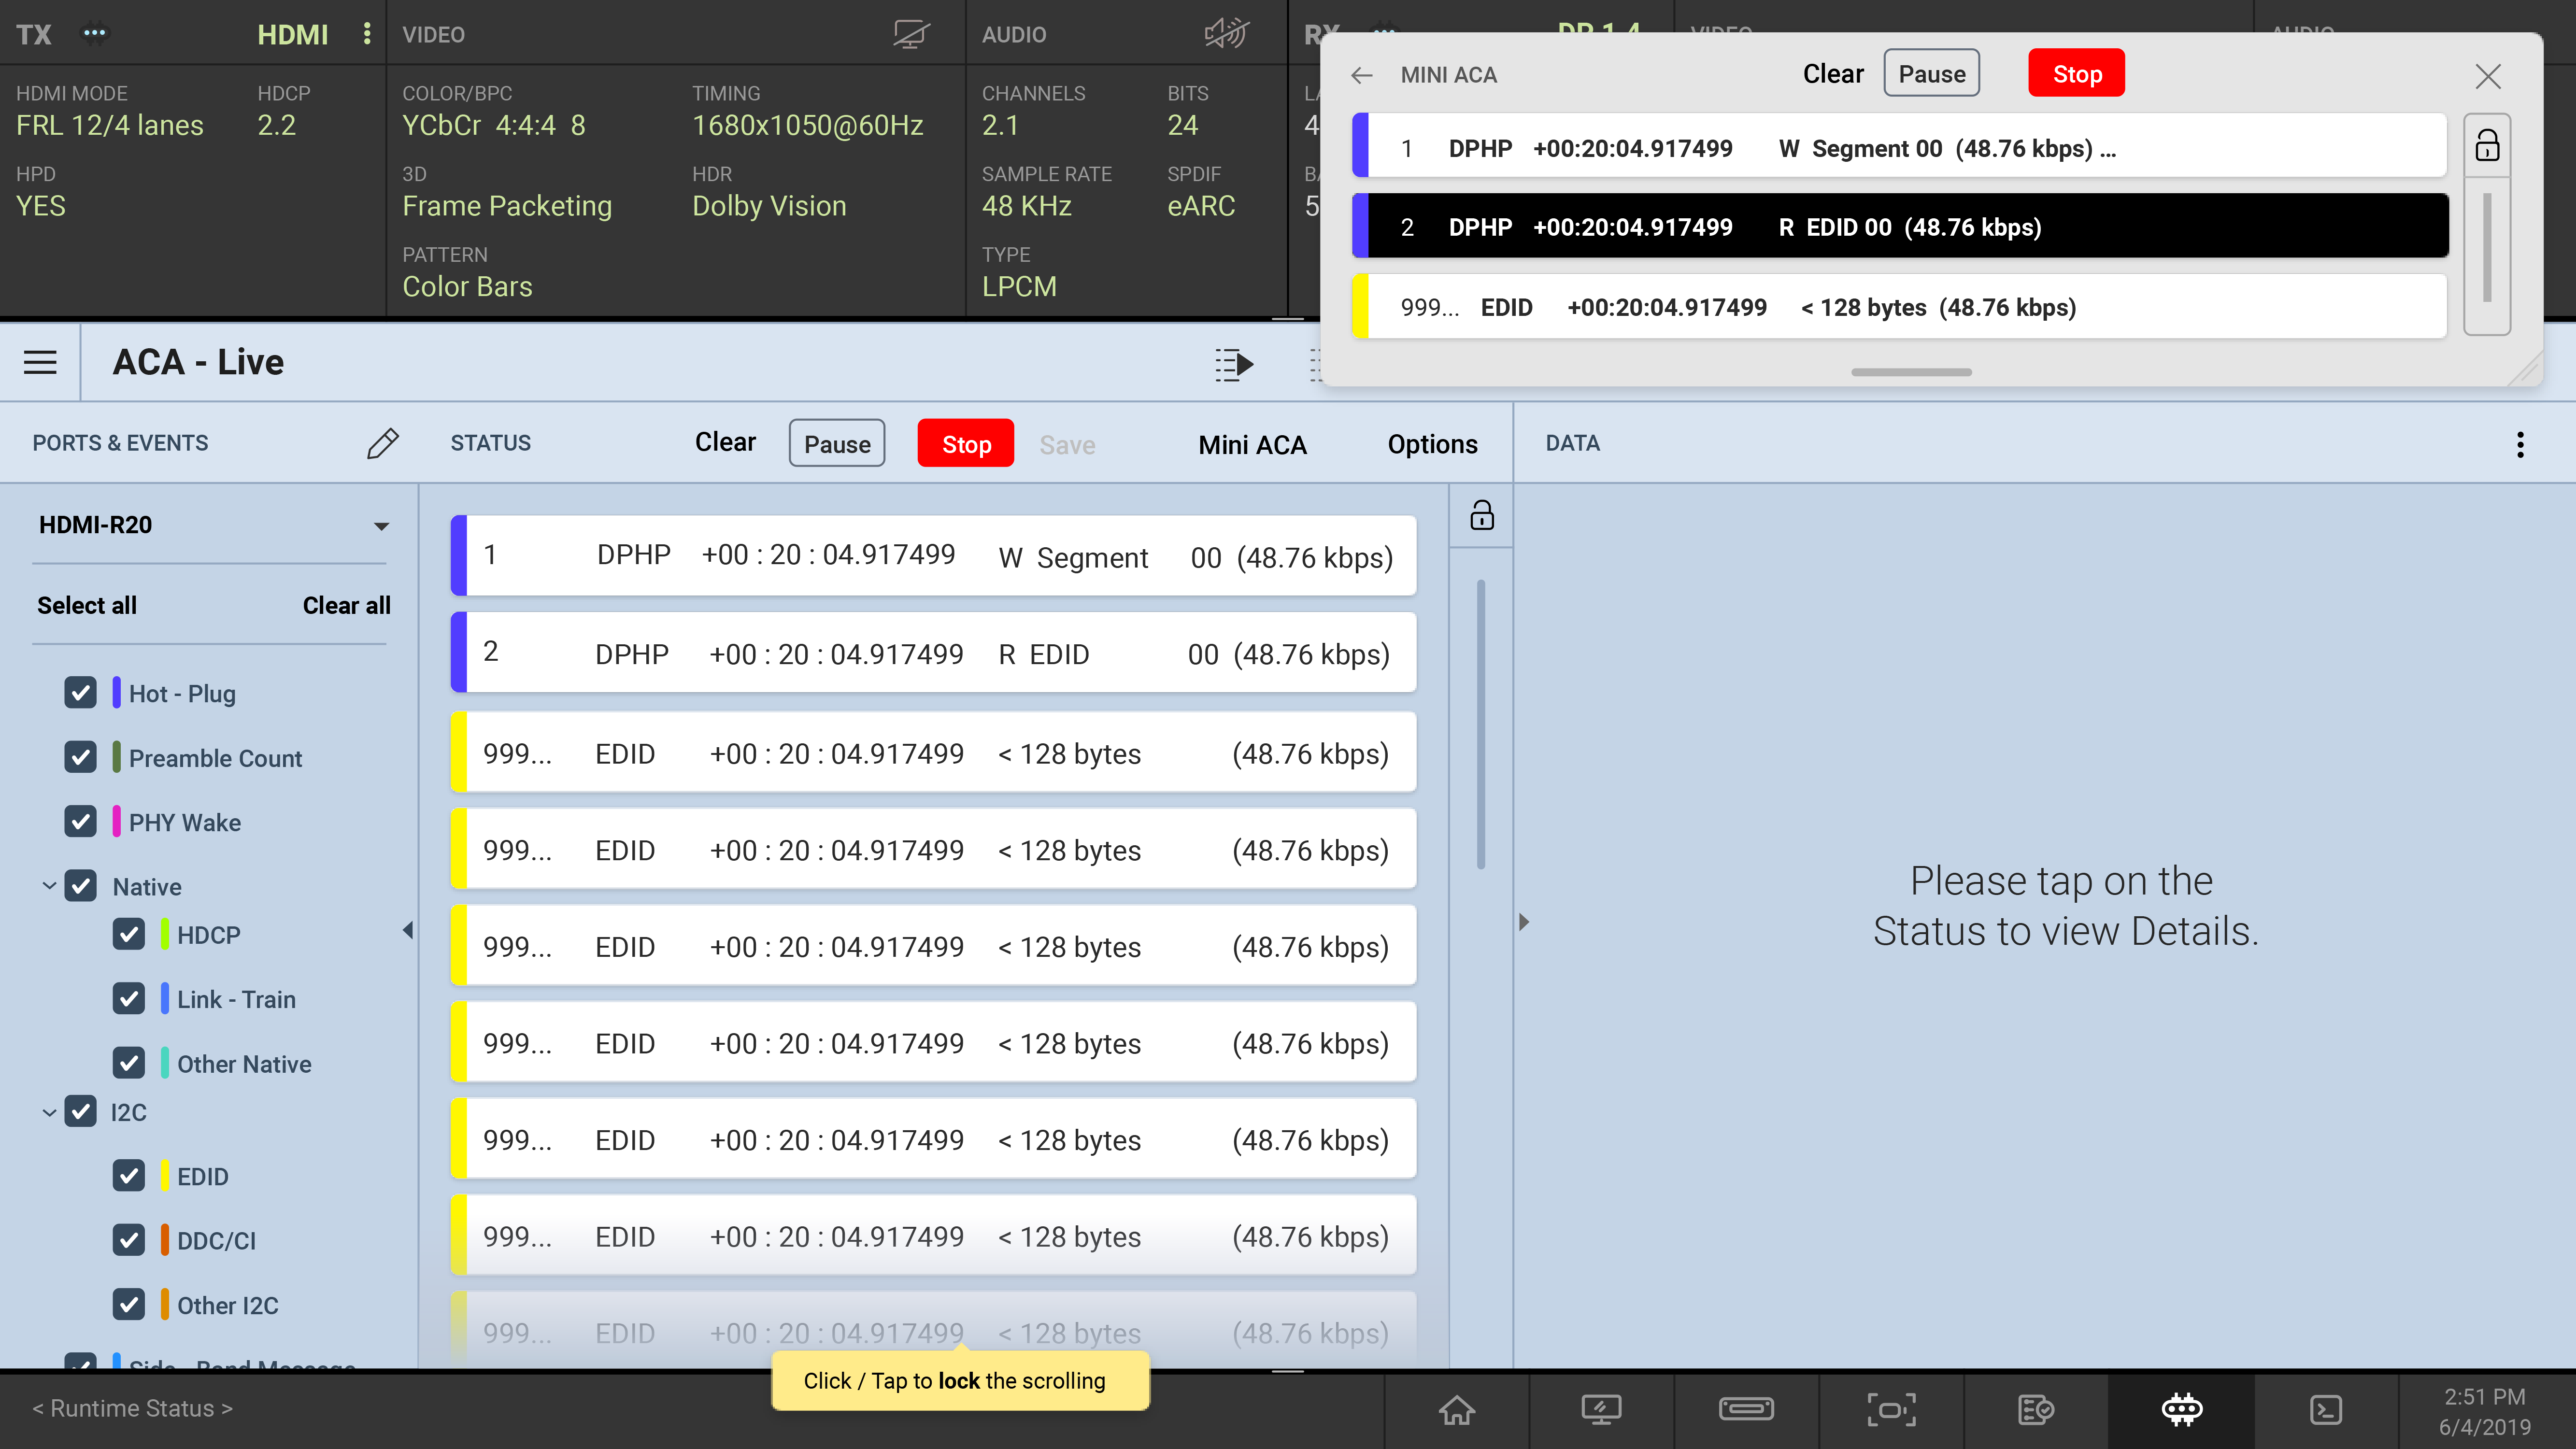2576x1449 pixels.
Task: Pause capture in the Status toolbar
Action: click(x=837, y=444)
